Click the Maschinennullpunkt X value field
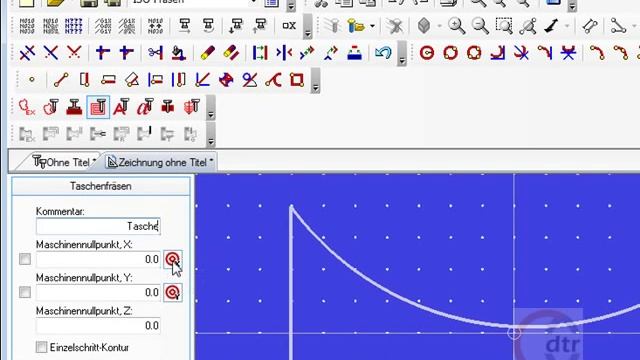The width and height of the screenshot is (640, 360). point(98,259)
